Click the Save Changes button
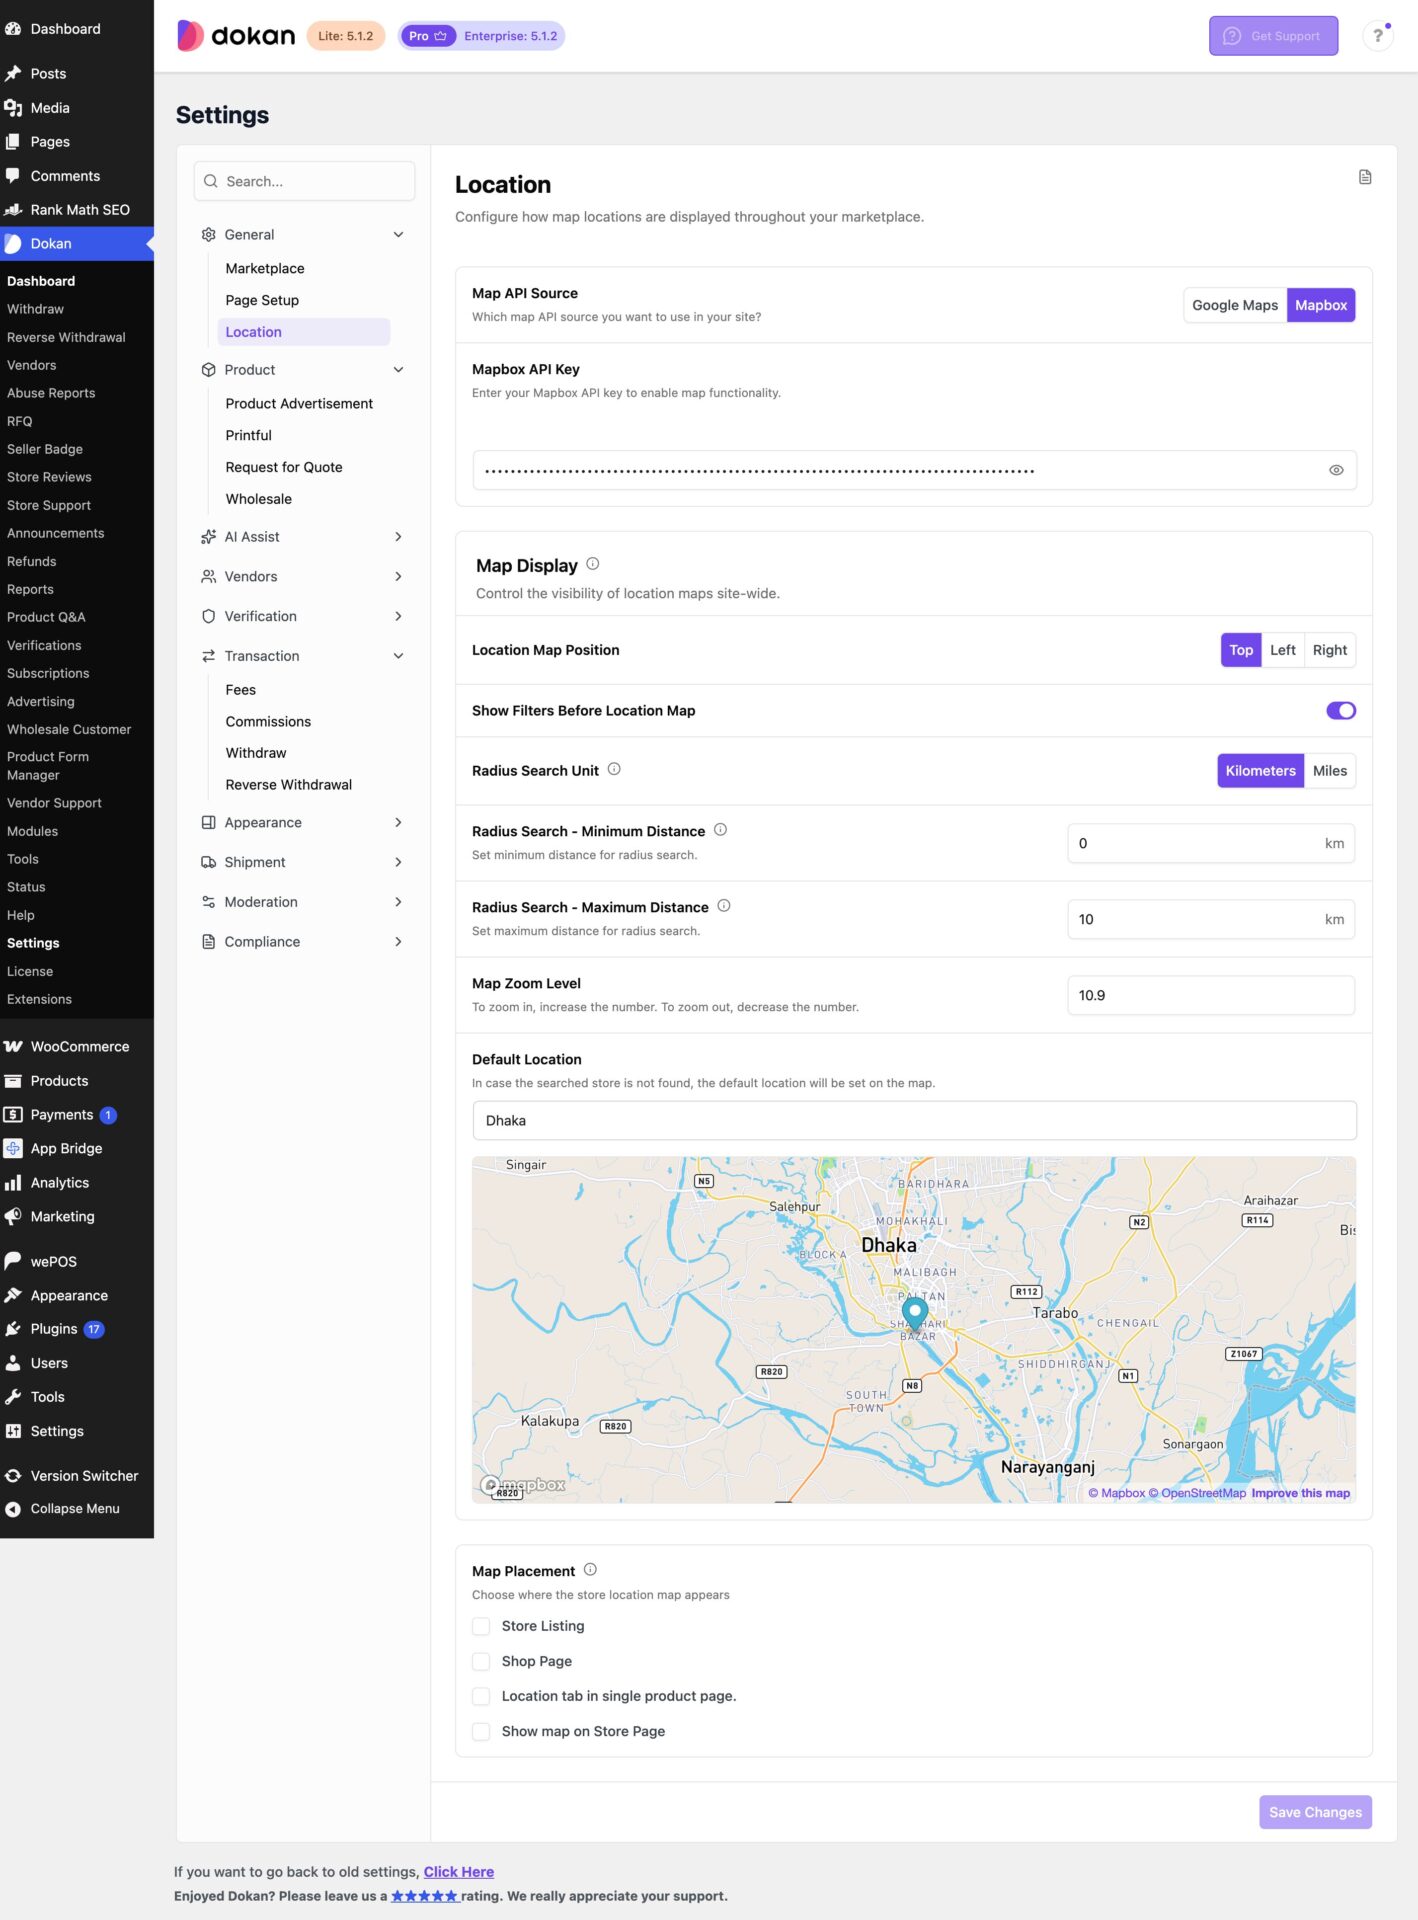 pos(1315,1812)
